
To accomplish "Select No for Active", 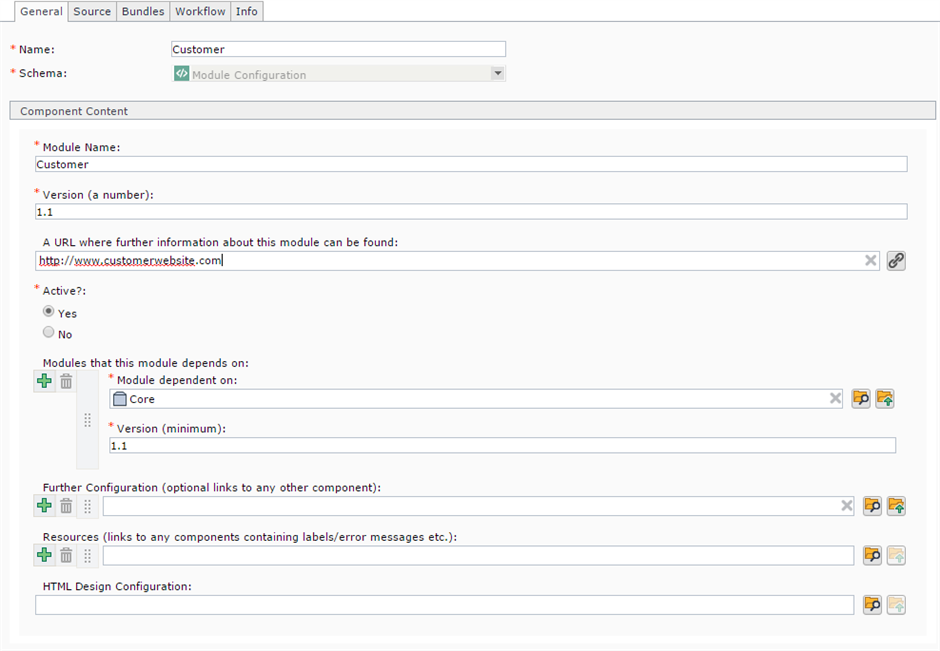I will (x=49, y=333).
